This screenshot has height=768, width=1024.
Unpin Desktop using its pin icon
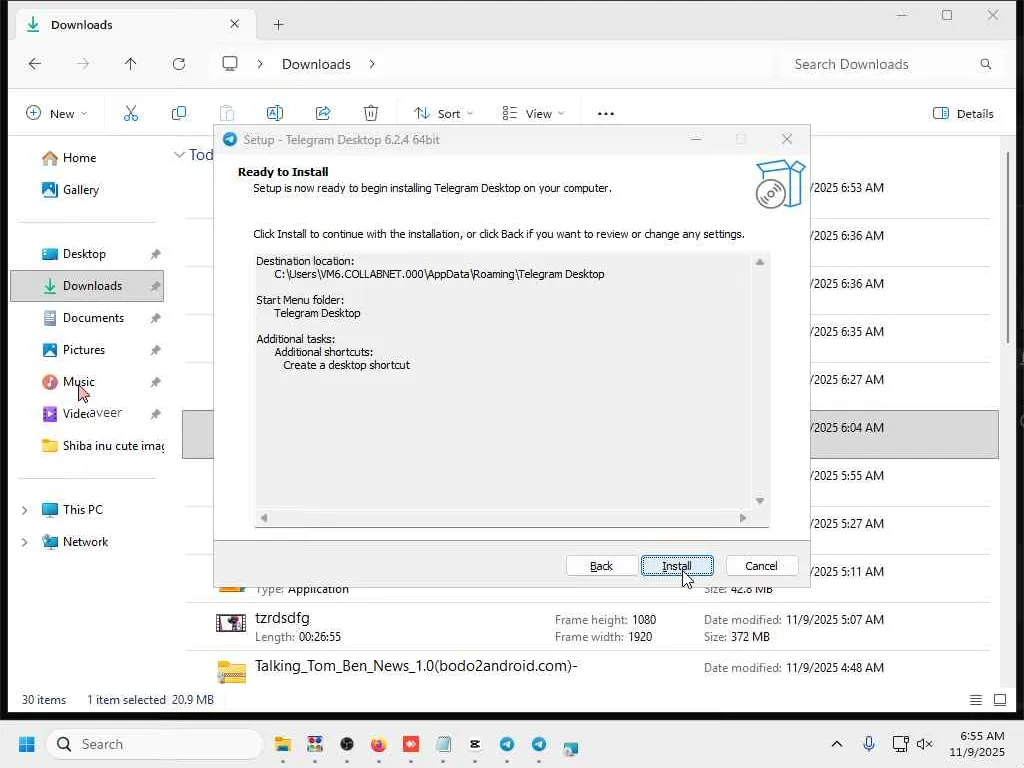click(155, 254)
